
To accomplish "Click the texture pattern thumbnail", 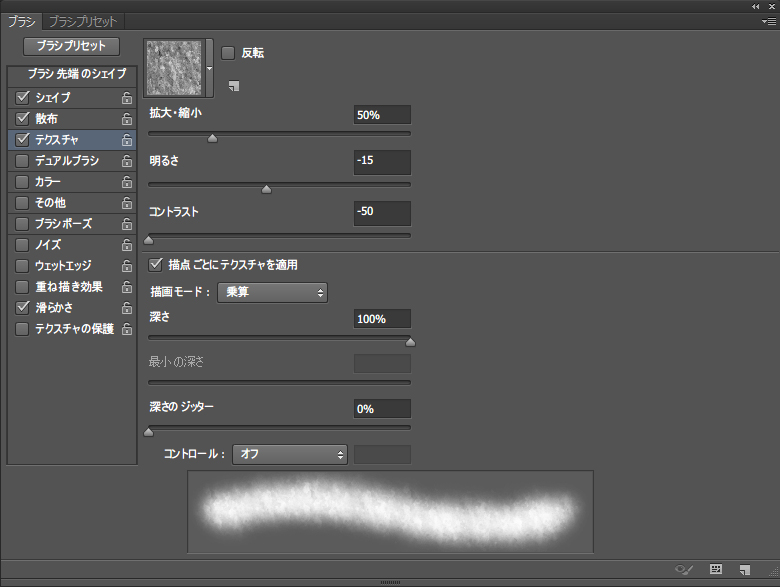I will point(174,68).
